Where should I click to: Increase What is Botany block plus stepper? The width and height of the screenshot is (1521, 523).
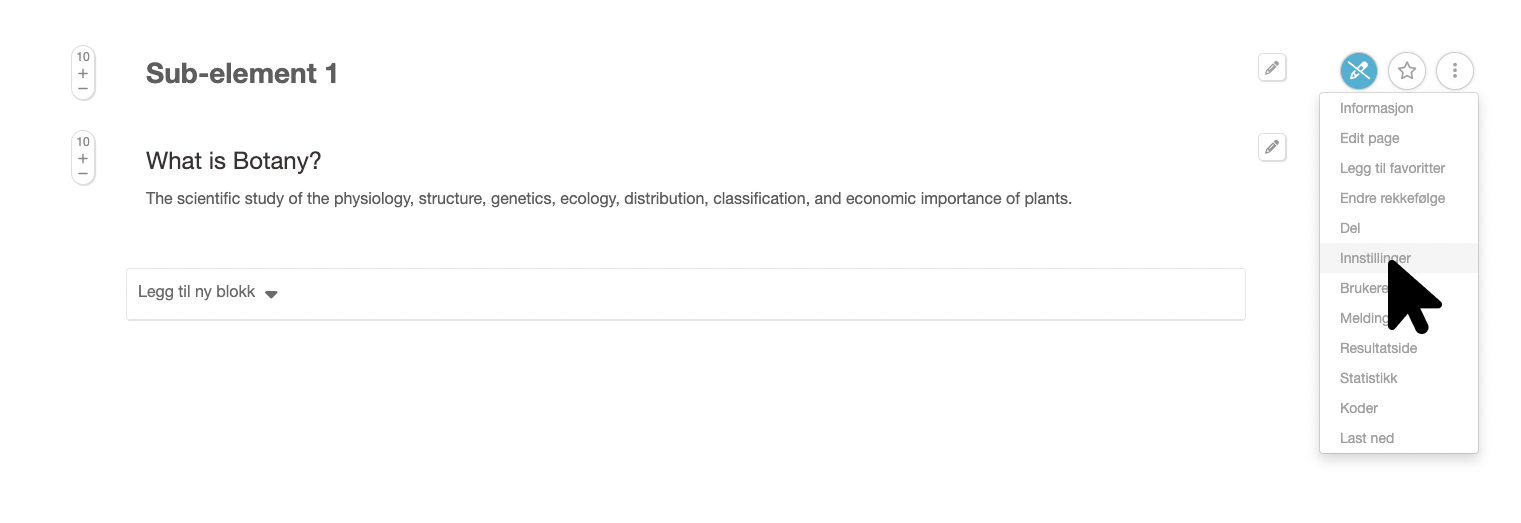[x=83, y=158]
